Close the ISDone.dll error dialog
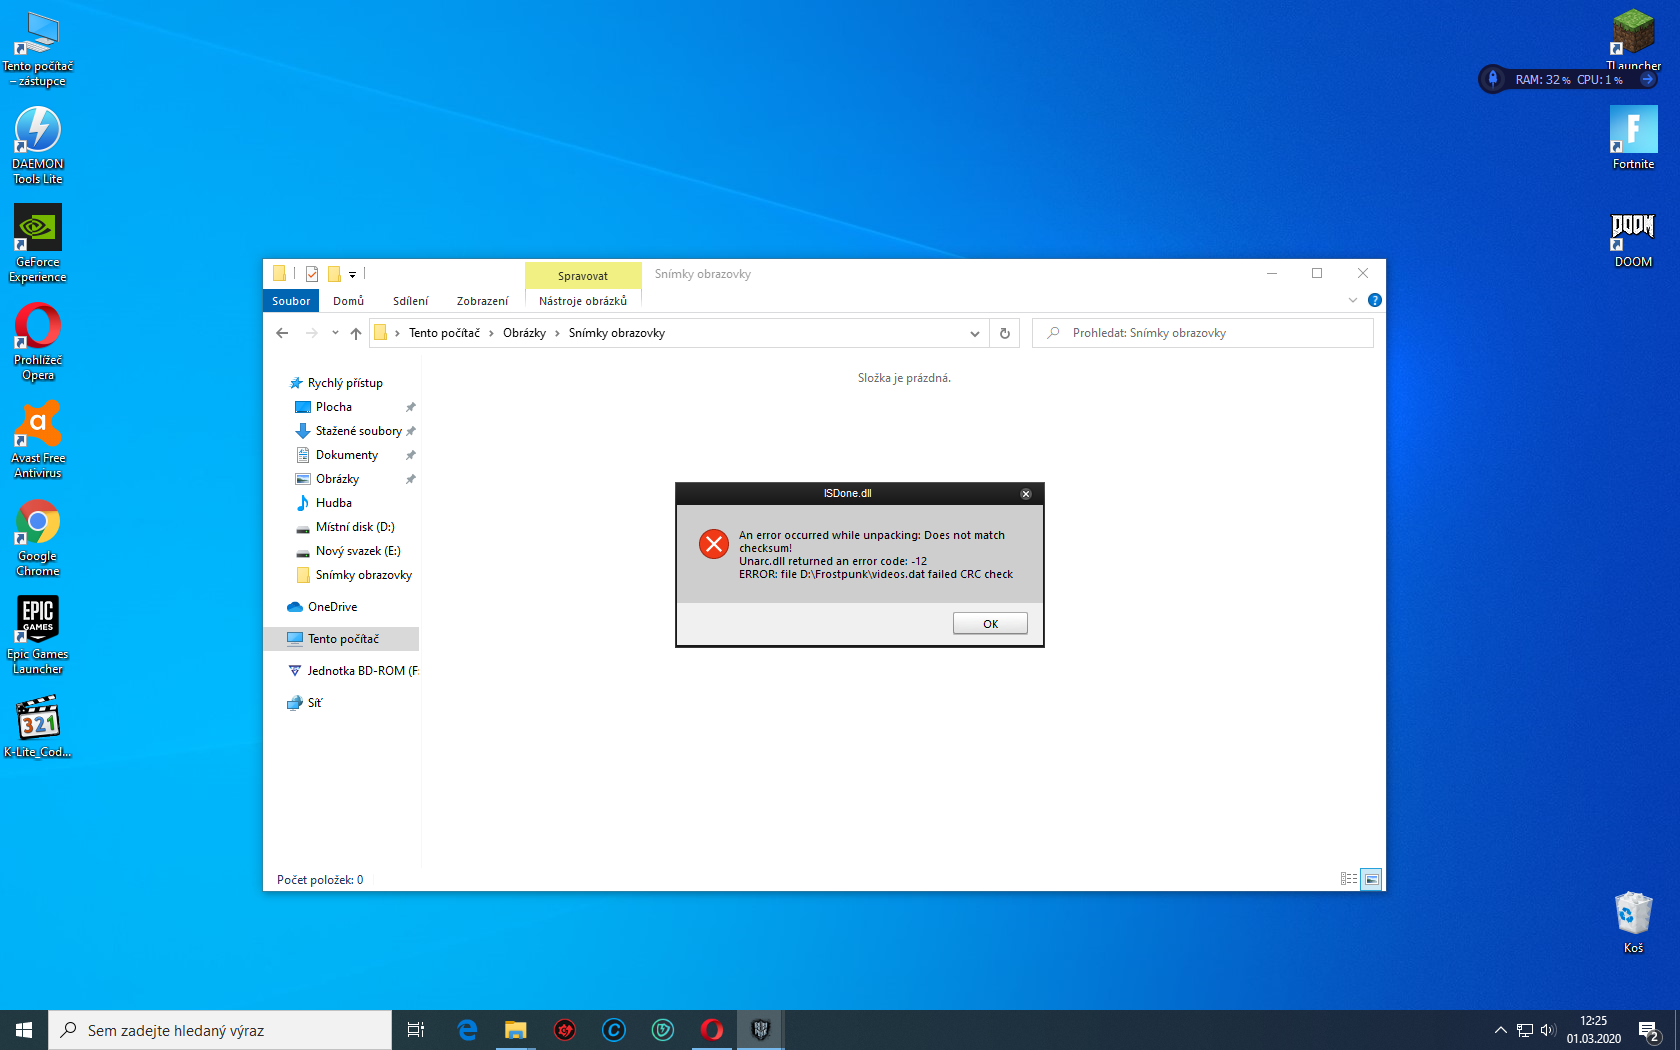Image resolution: width=1680 pixels, height=1050 pixels. (1025, 494)
